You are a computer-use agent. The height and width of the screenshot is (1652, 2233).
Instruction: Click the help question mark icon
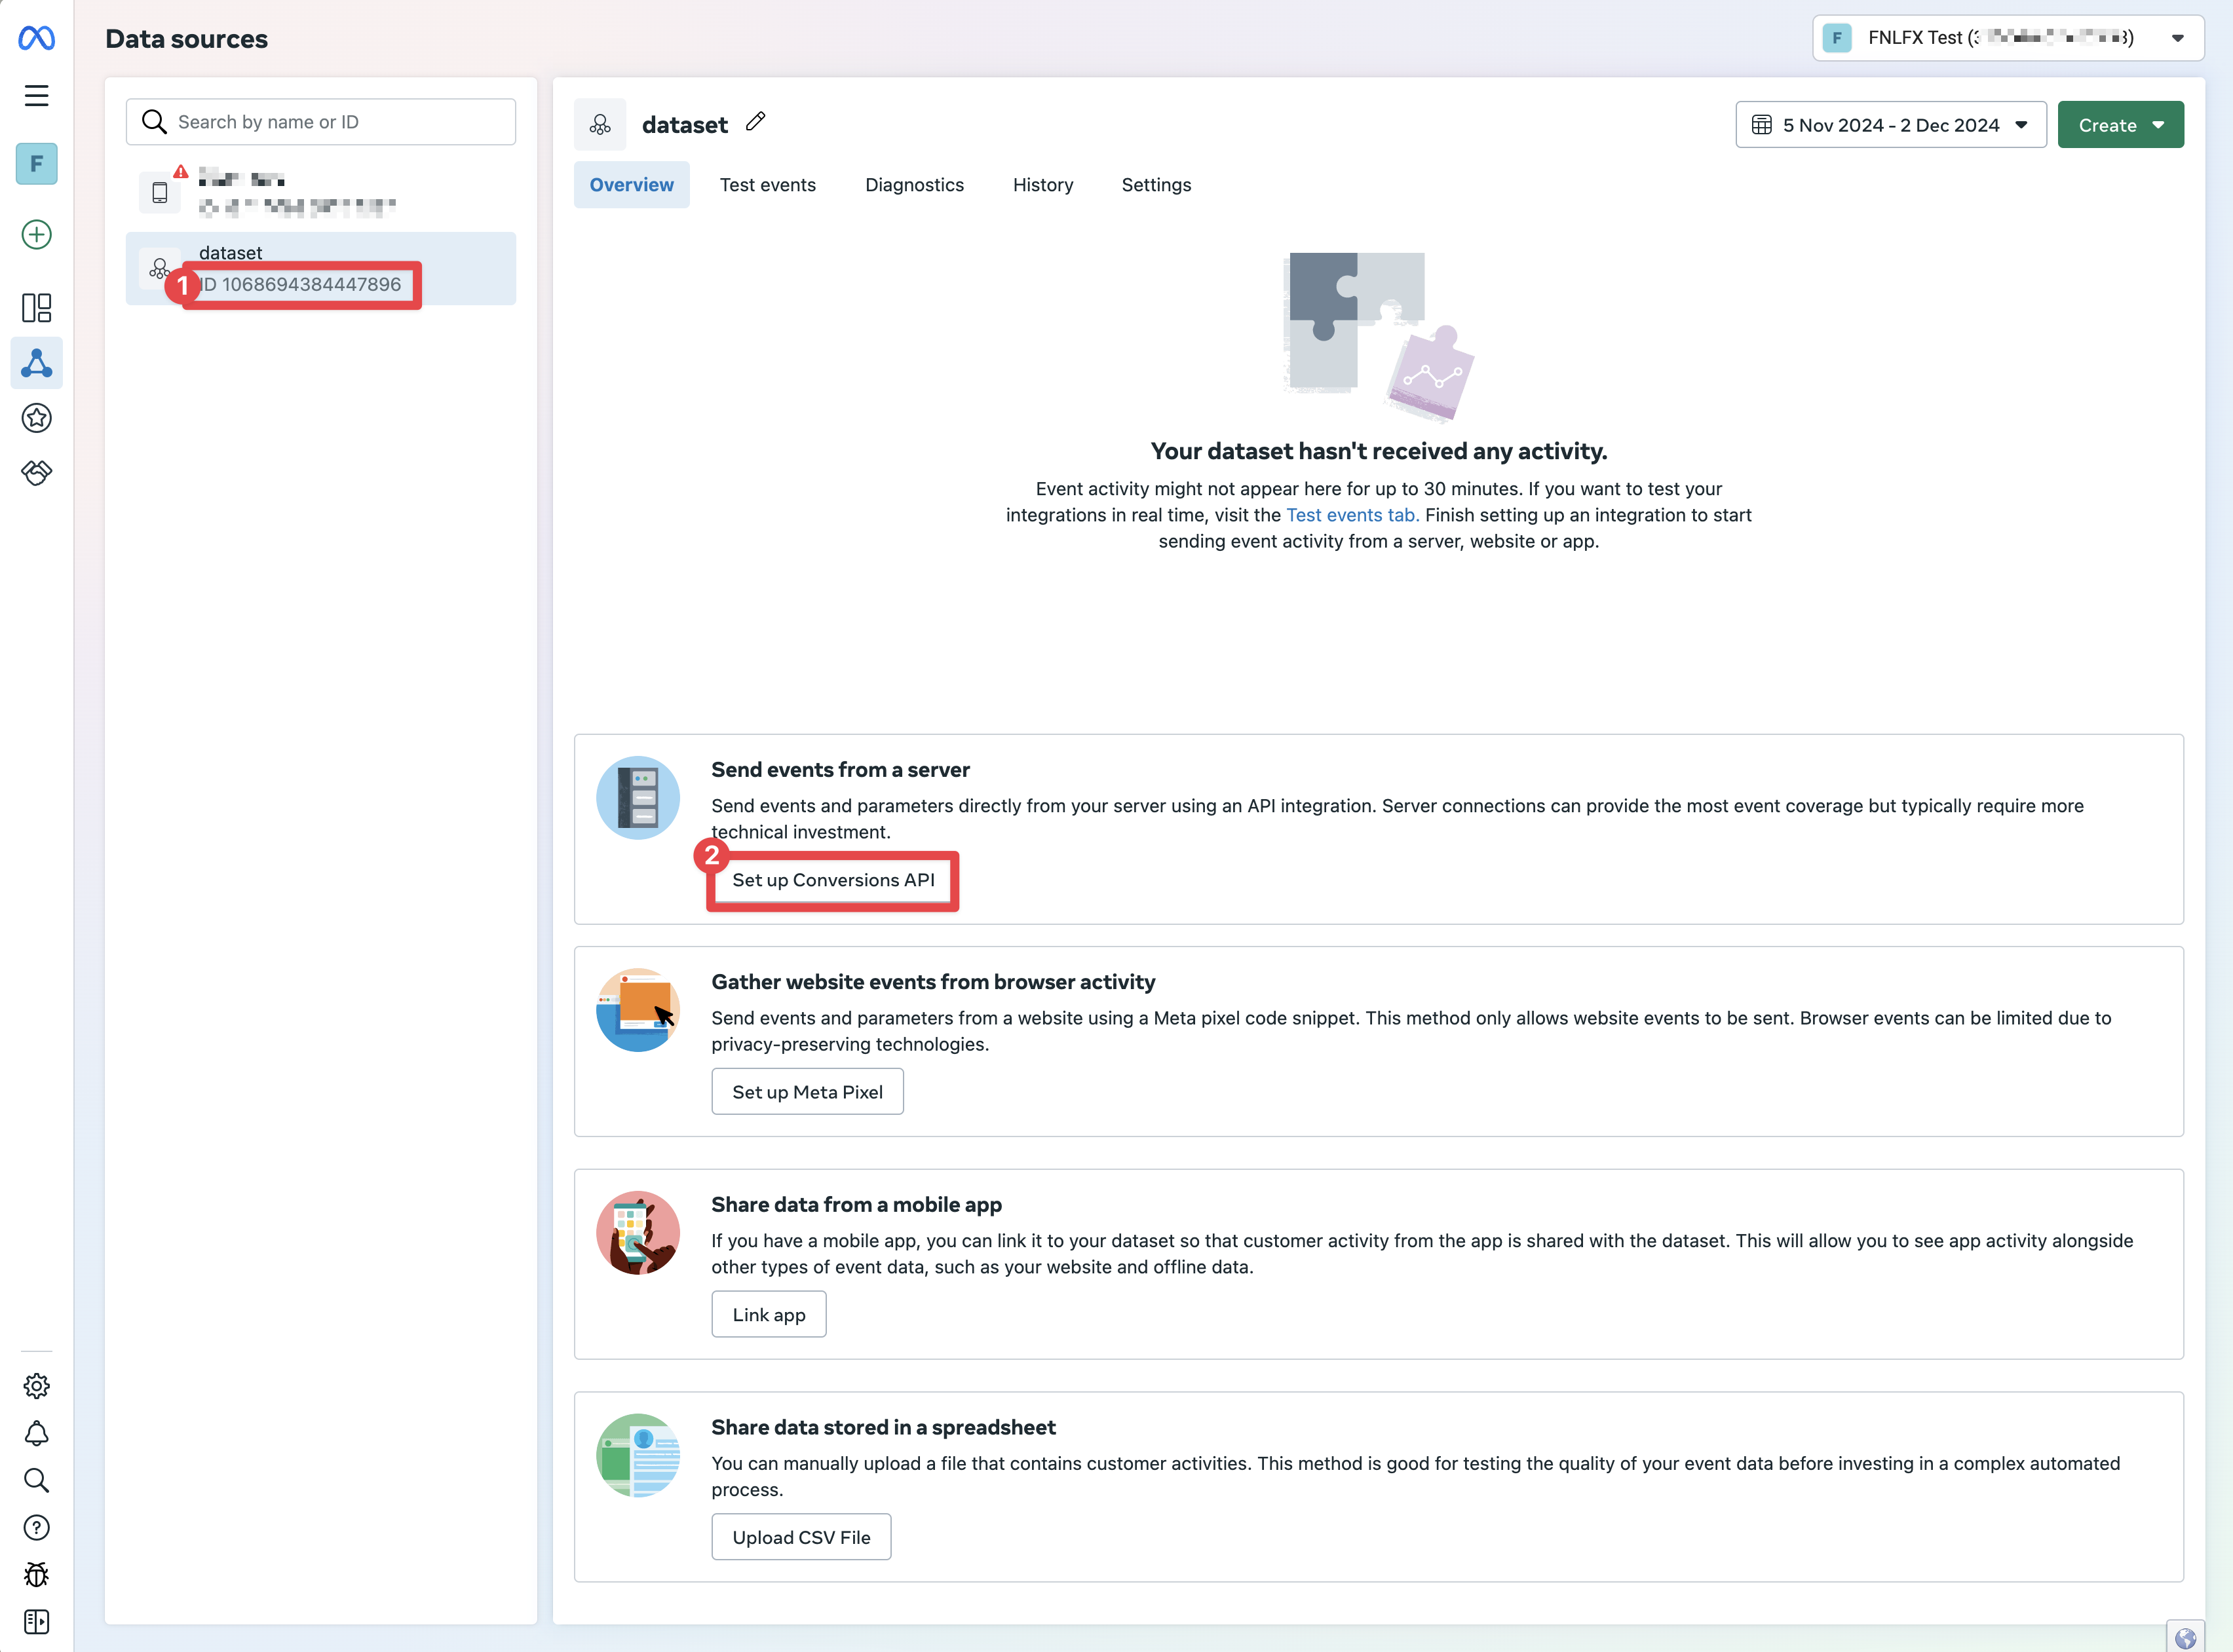[36, 1527]
